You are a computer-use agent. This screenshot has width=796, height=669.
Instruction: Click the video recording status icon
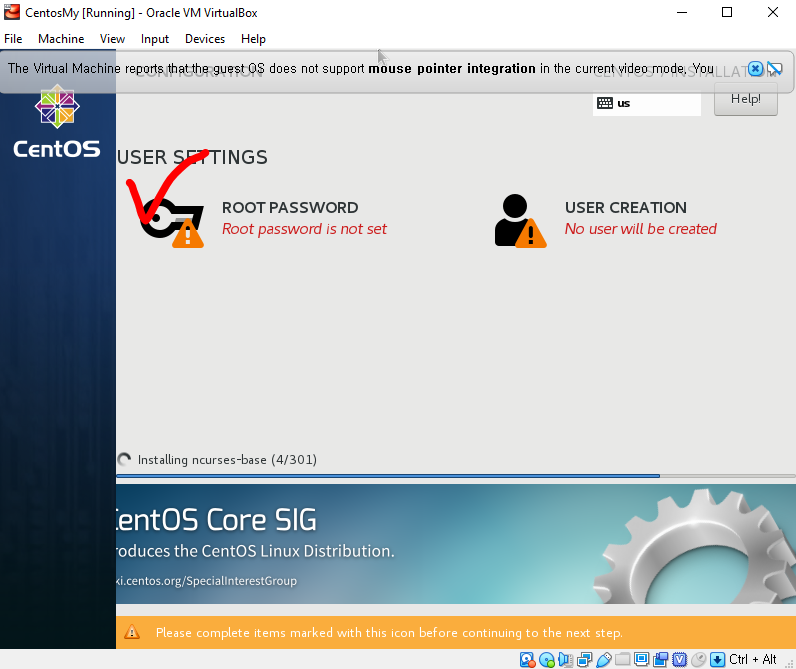click(x=661, y=659)
